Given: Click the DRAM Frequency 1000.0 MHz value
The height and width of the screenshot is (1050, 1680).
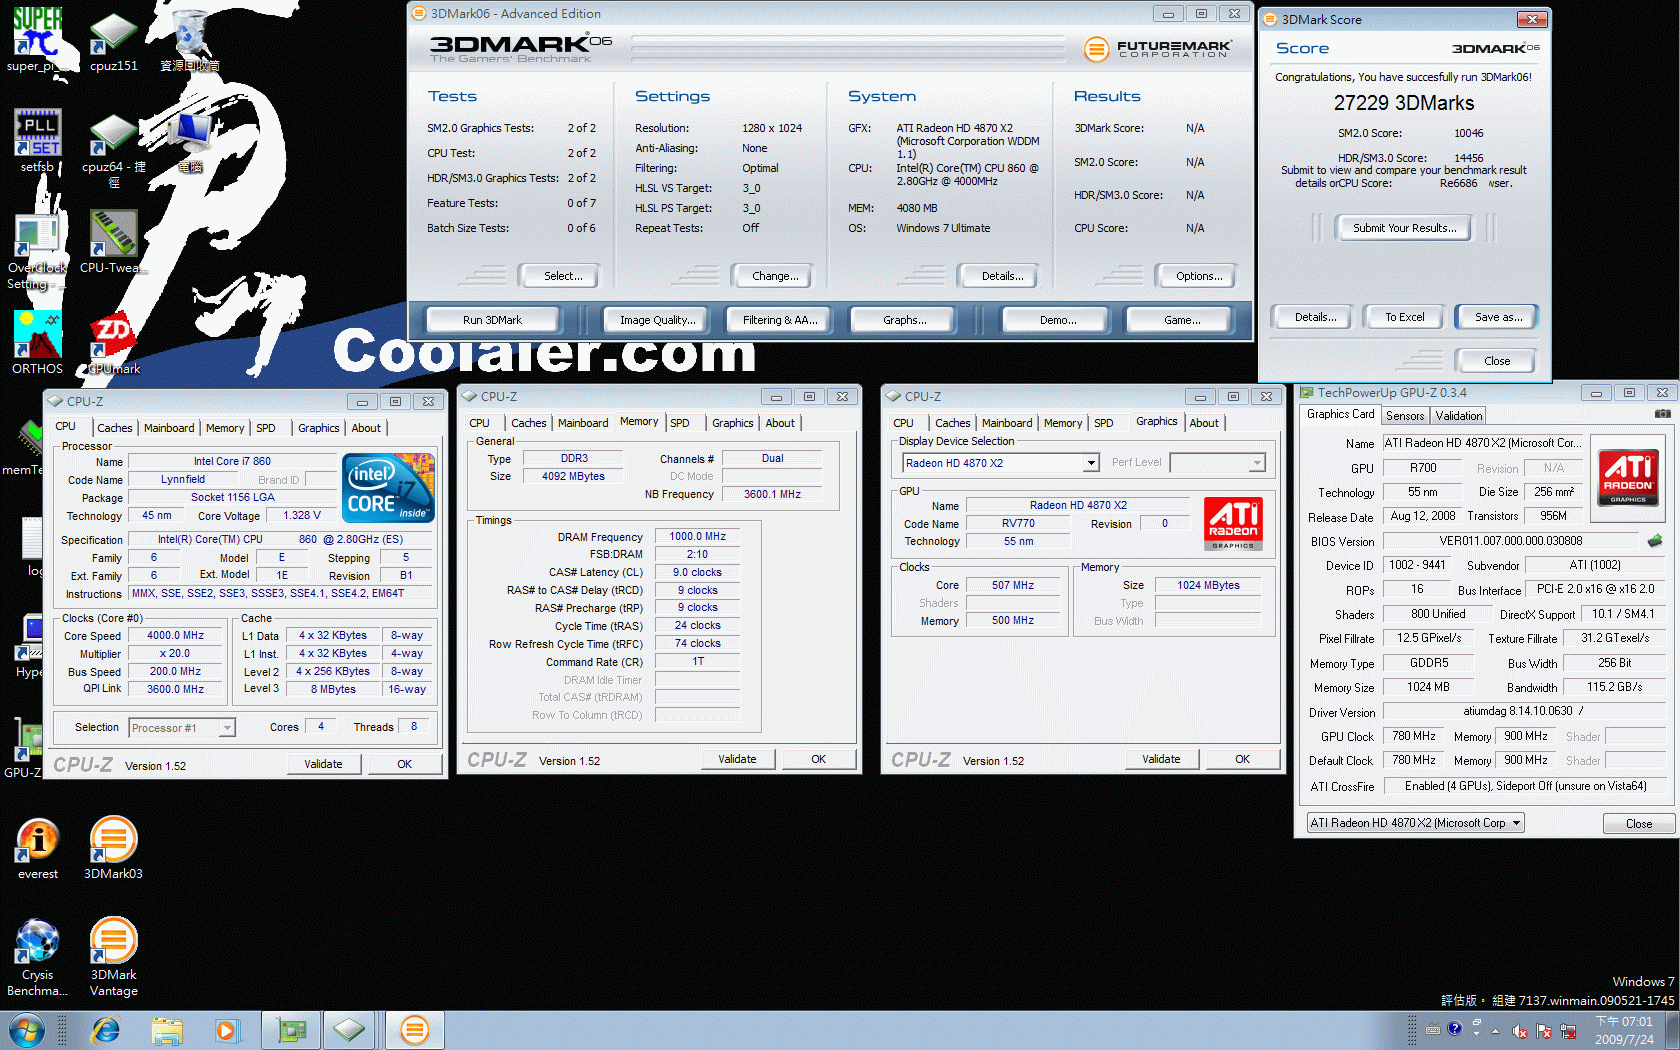Looking at the screenshot, I should coord(697,537).
